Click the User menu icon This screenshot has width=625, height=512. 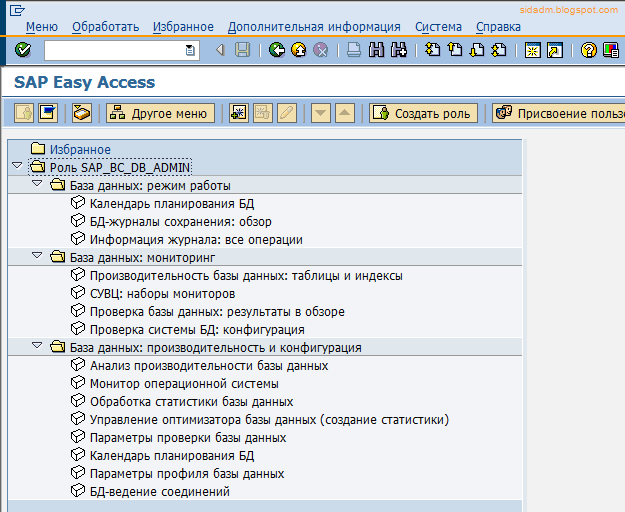[x=24, y=113]
